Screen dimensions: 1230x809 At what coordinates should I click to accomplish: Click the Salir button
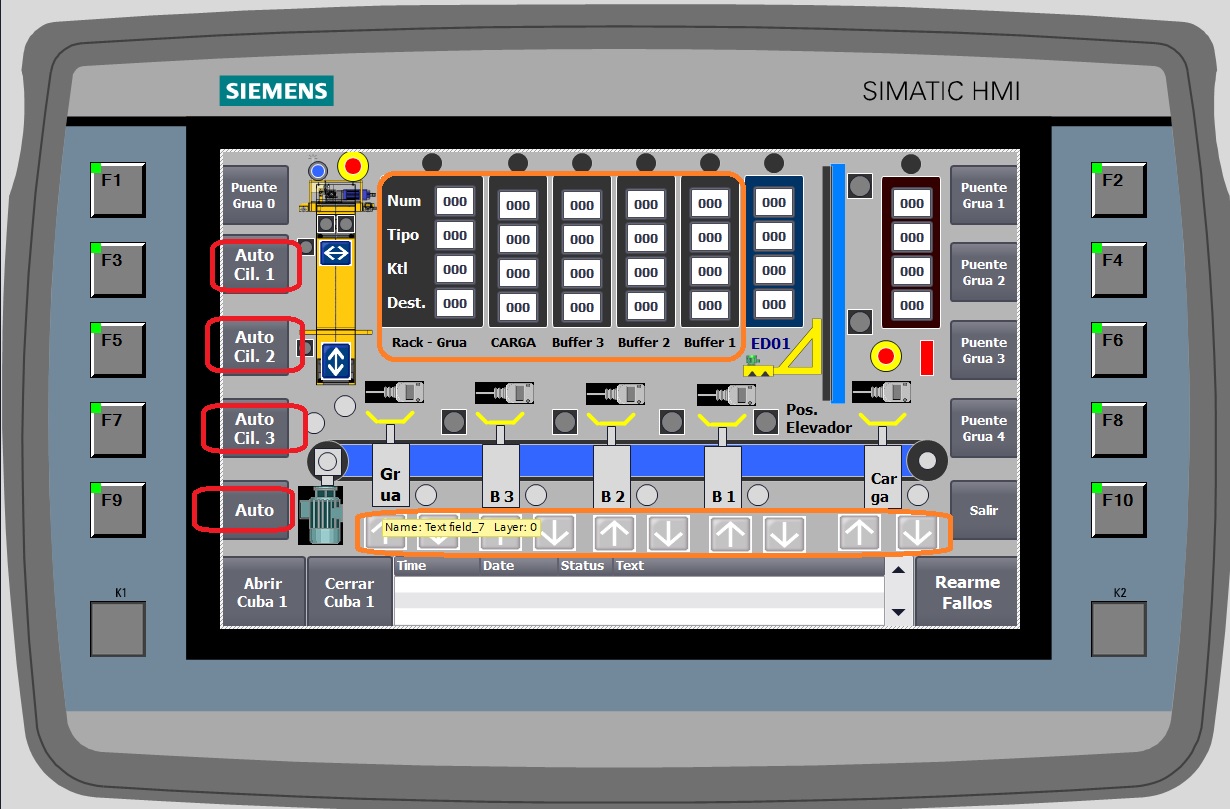(984, 510)
